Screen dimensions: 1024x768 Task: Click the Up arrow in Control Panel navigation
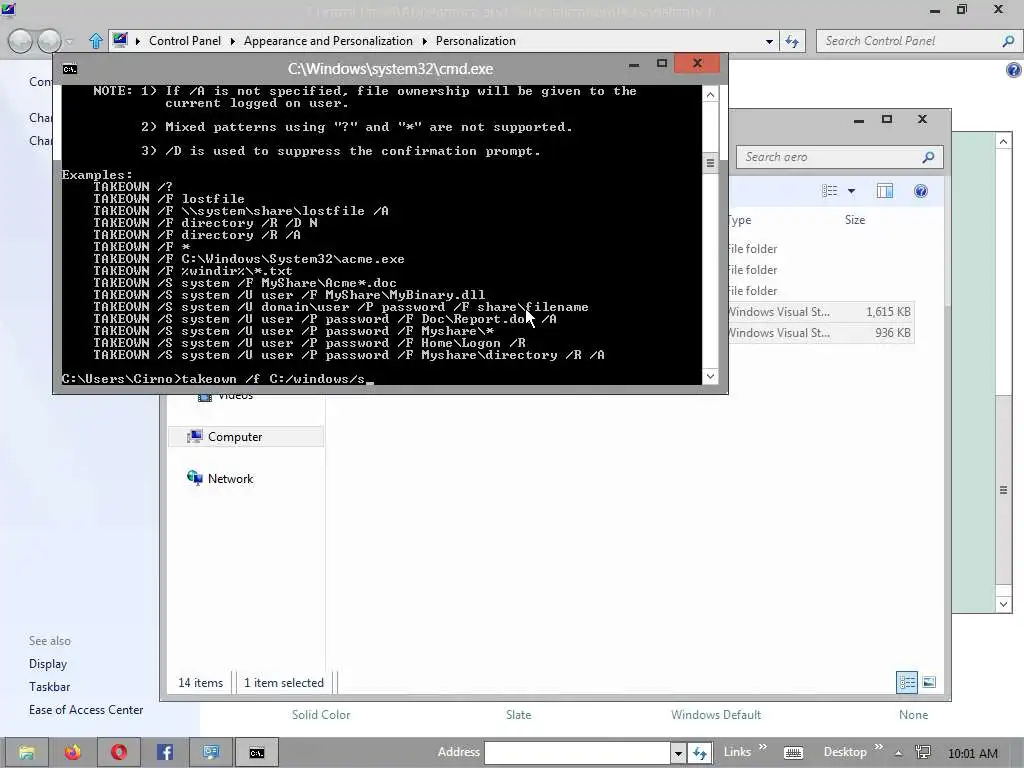(95, 41)
